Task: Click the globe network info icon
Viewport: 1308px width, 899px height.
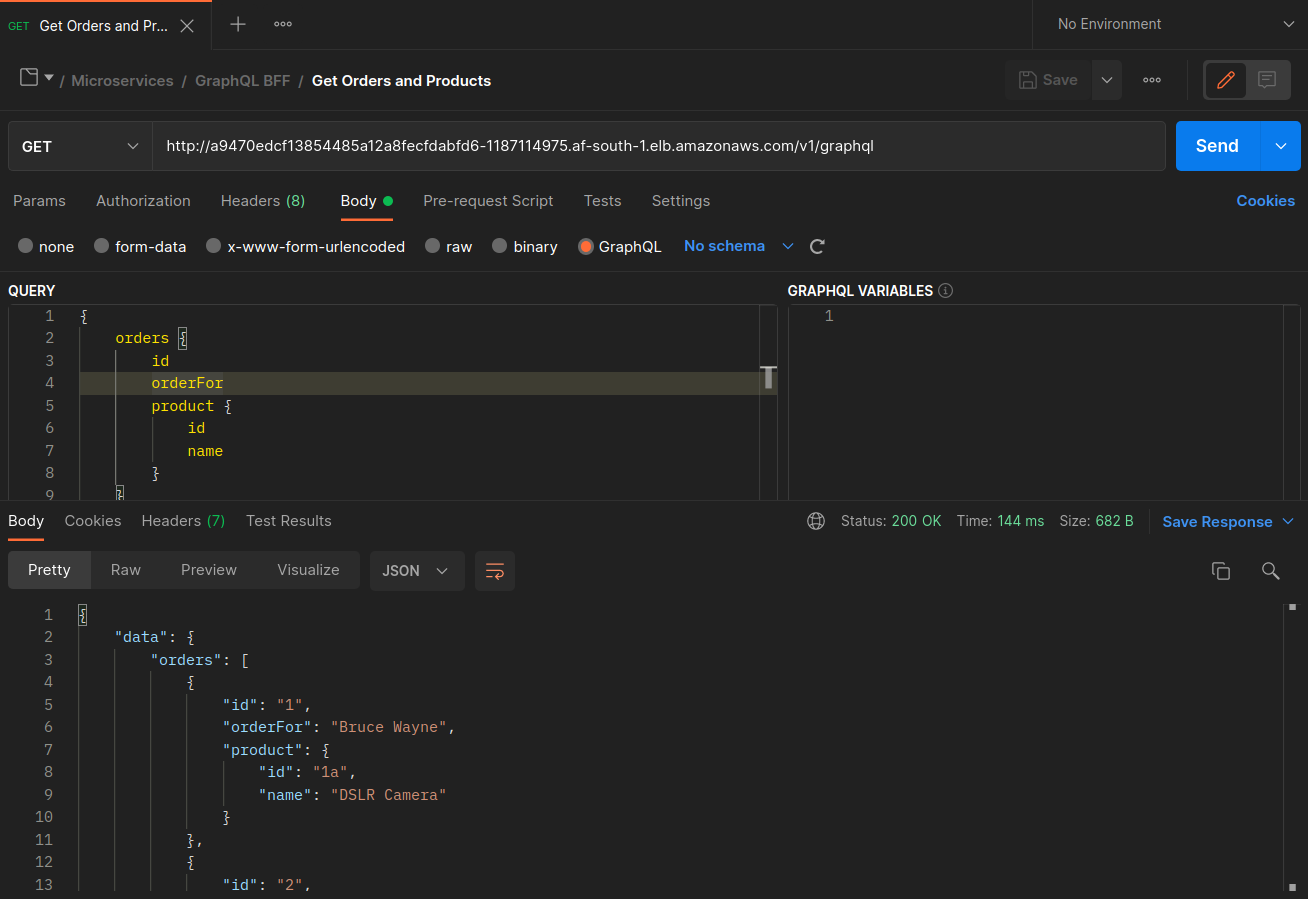Action: click(x=816, y=521)
